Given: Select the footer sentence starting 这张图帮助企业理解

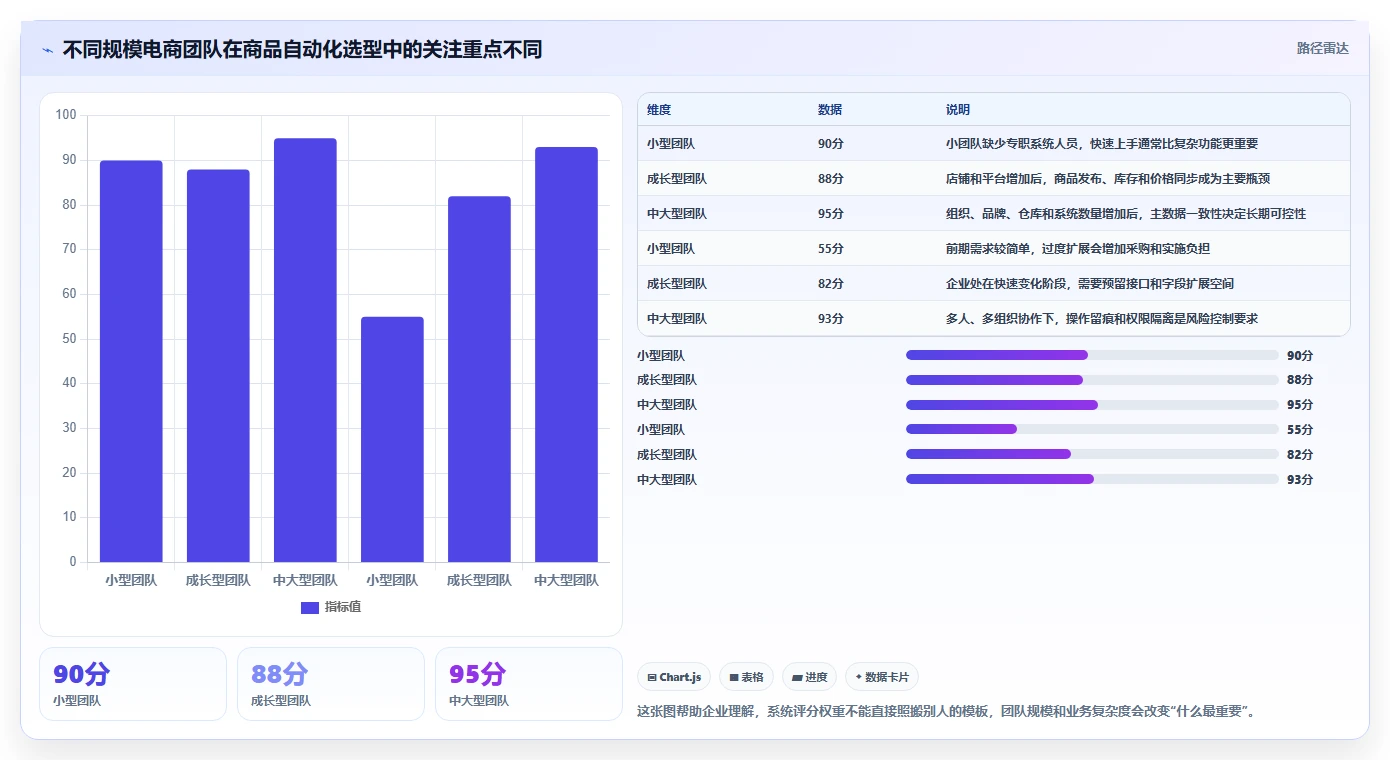Looking at the screenshot, I should [x=946, y=712].
